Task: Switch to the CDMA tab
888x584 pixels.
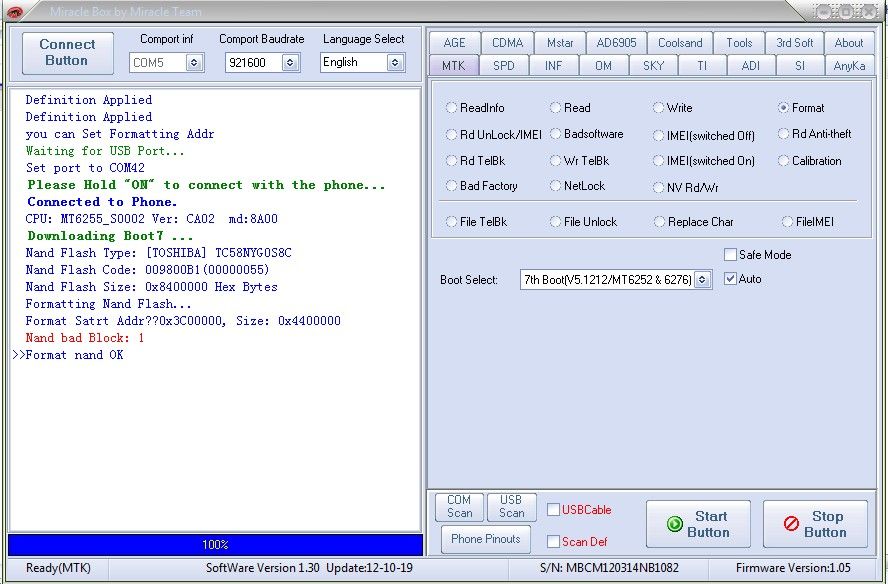Action: coord(507,42)
